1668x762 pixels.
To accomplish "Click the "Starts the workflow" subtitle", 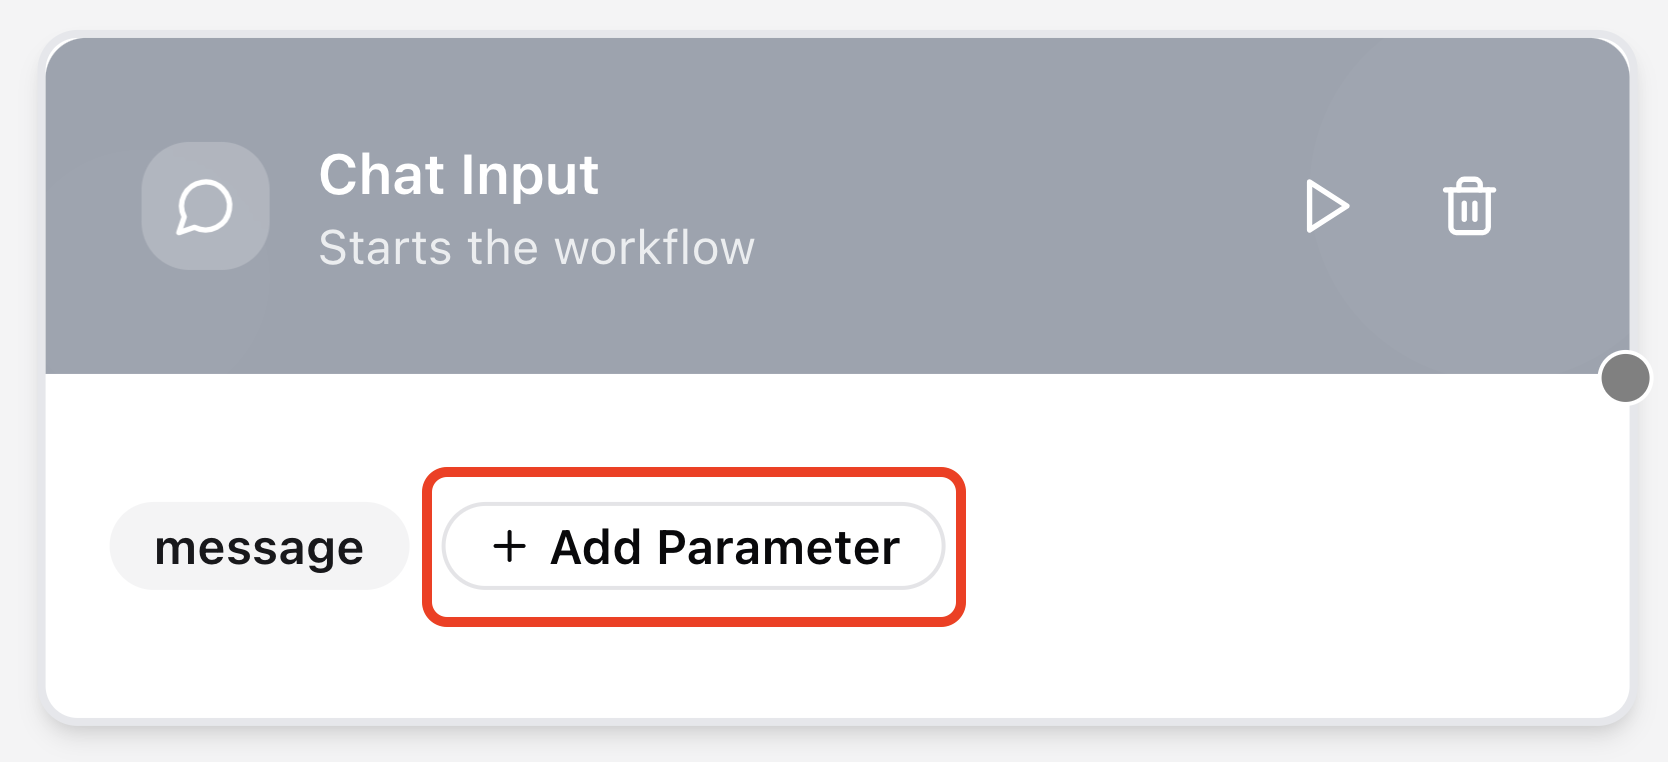I will [536, 248].
